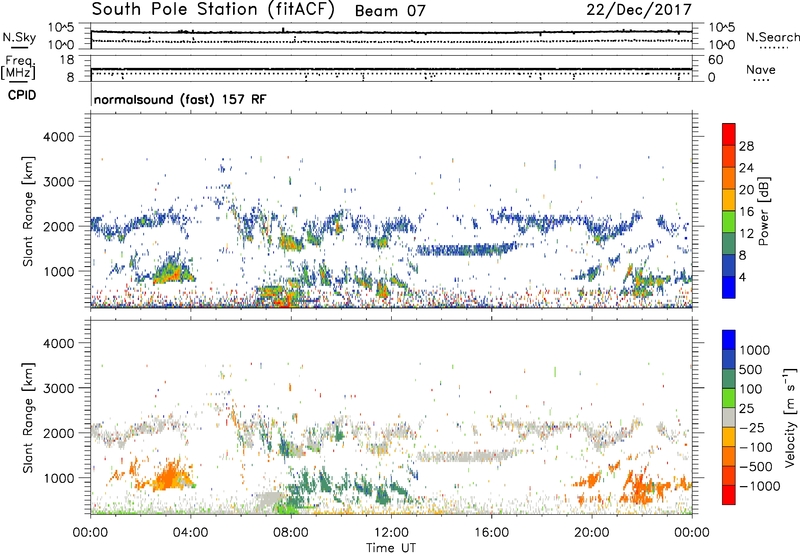Click the Slant Range label of power panel
Screen dimensions: 800x554
coord(28,211)
